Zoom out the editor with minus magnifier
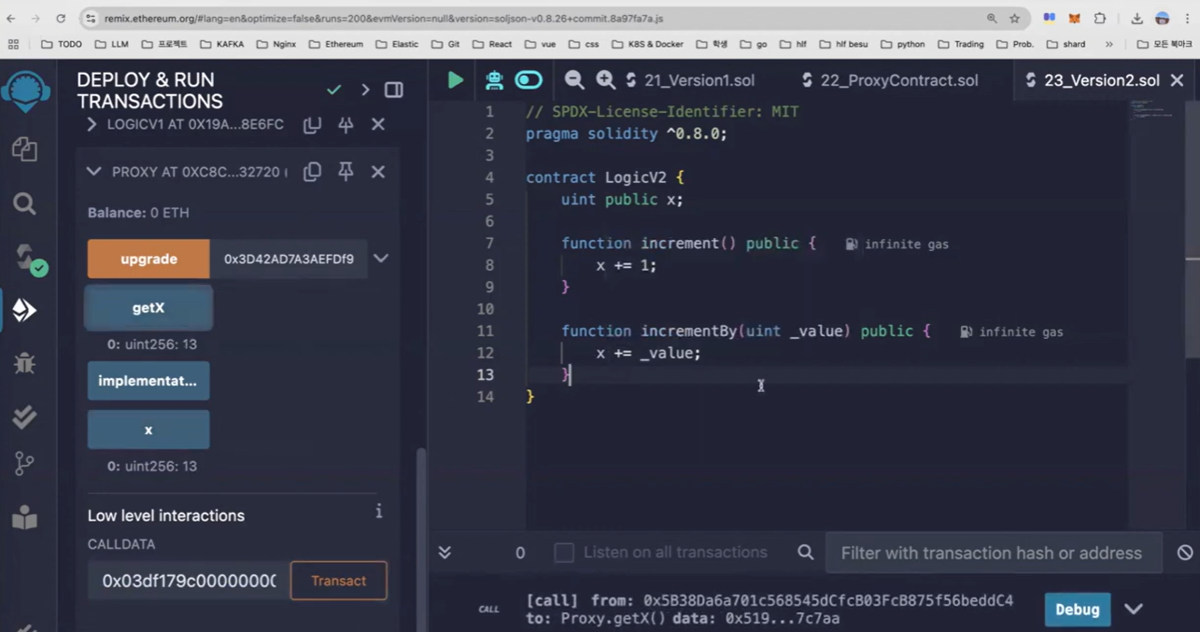This screenshot has width=1200, height=632. coord(574,80)
